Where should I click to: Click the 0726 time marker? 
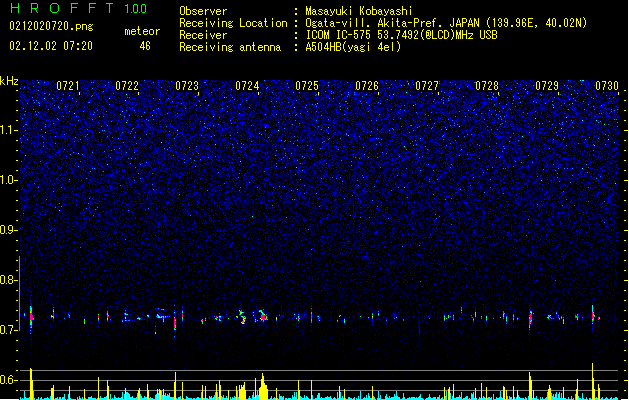click(x=367, y=86)
